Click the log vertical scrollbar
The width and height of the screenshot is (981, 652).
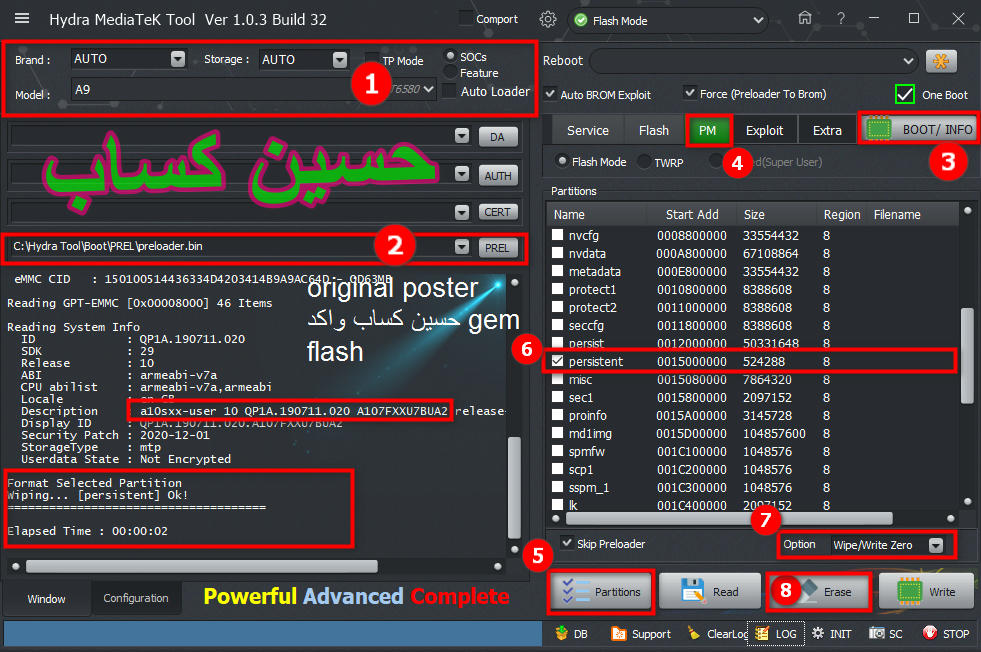coord(514,487)
